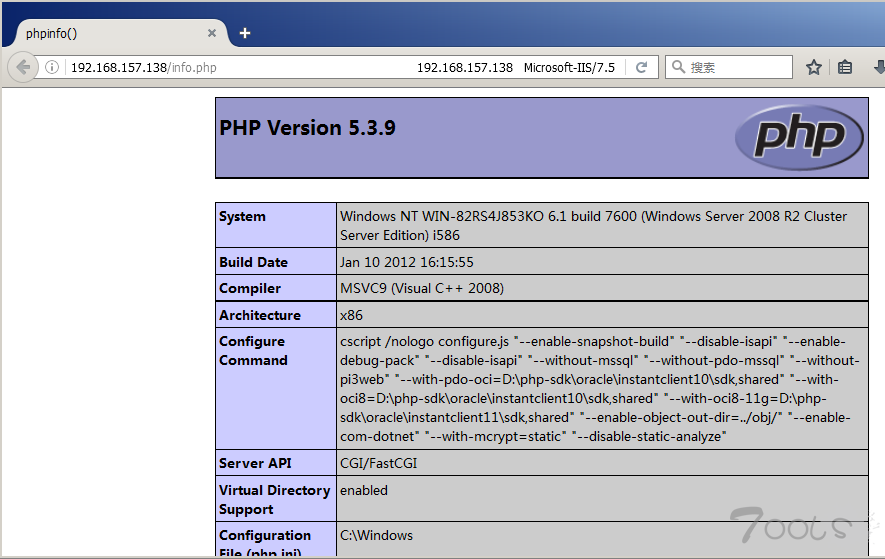Open the bookmarks list icon
Image resolution: width=885 pixels, height=559 pixels.
point(845,67)
